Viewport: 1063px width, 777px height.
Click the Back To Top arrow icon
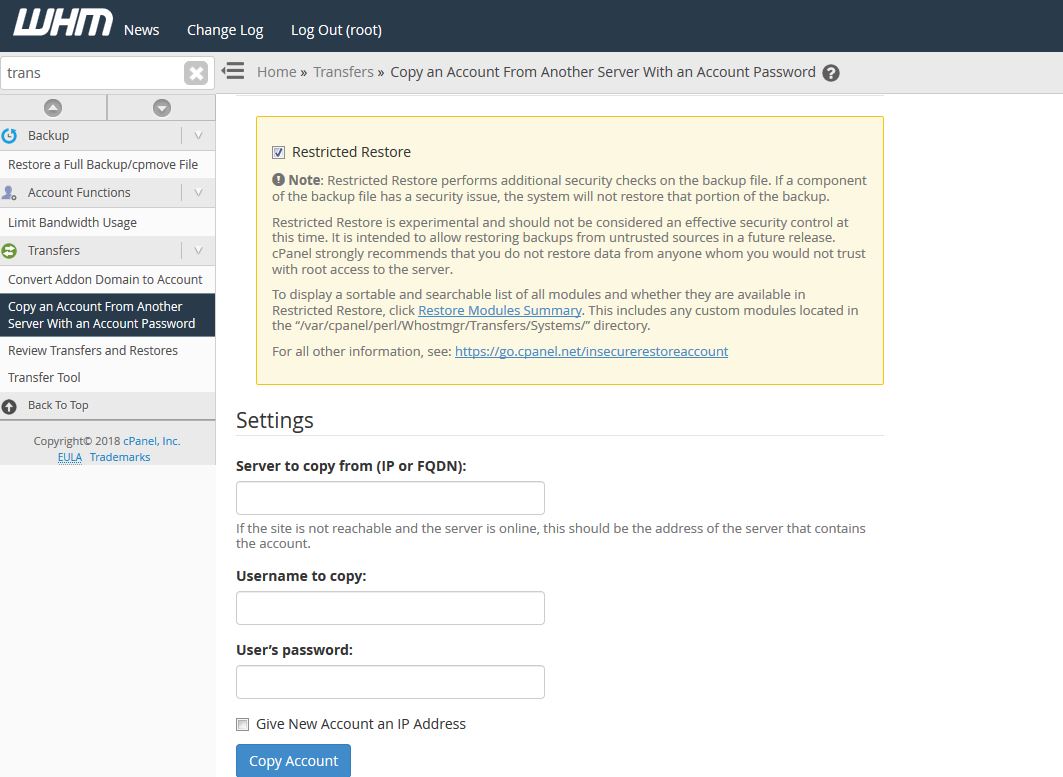10,406
